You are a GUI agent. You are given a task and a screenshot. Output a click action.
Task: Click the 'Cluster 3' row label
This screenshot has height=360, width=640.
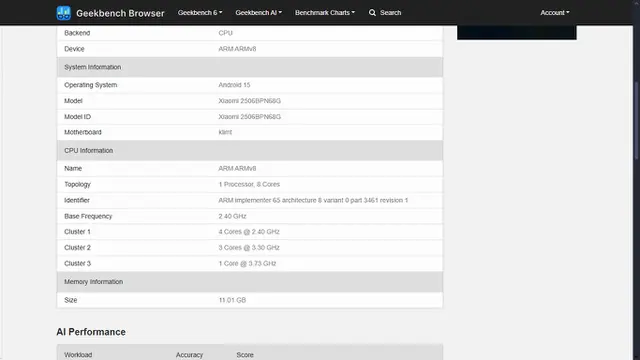point(78,264)
